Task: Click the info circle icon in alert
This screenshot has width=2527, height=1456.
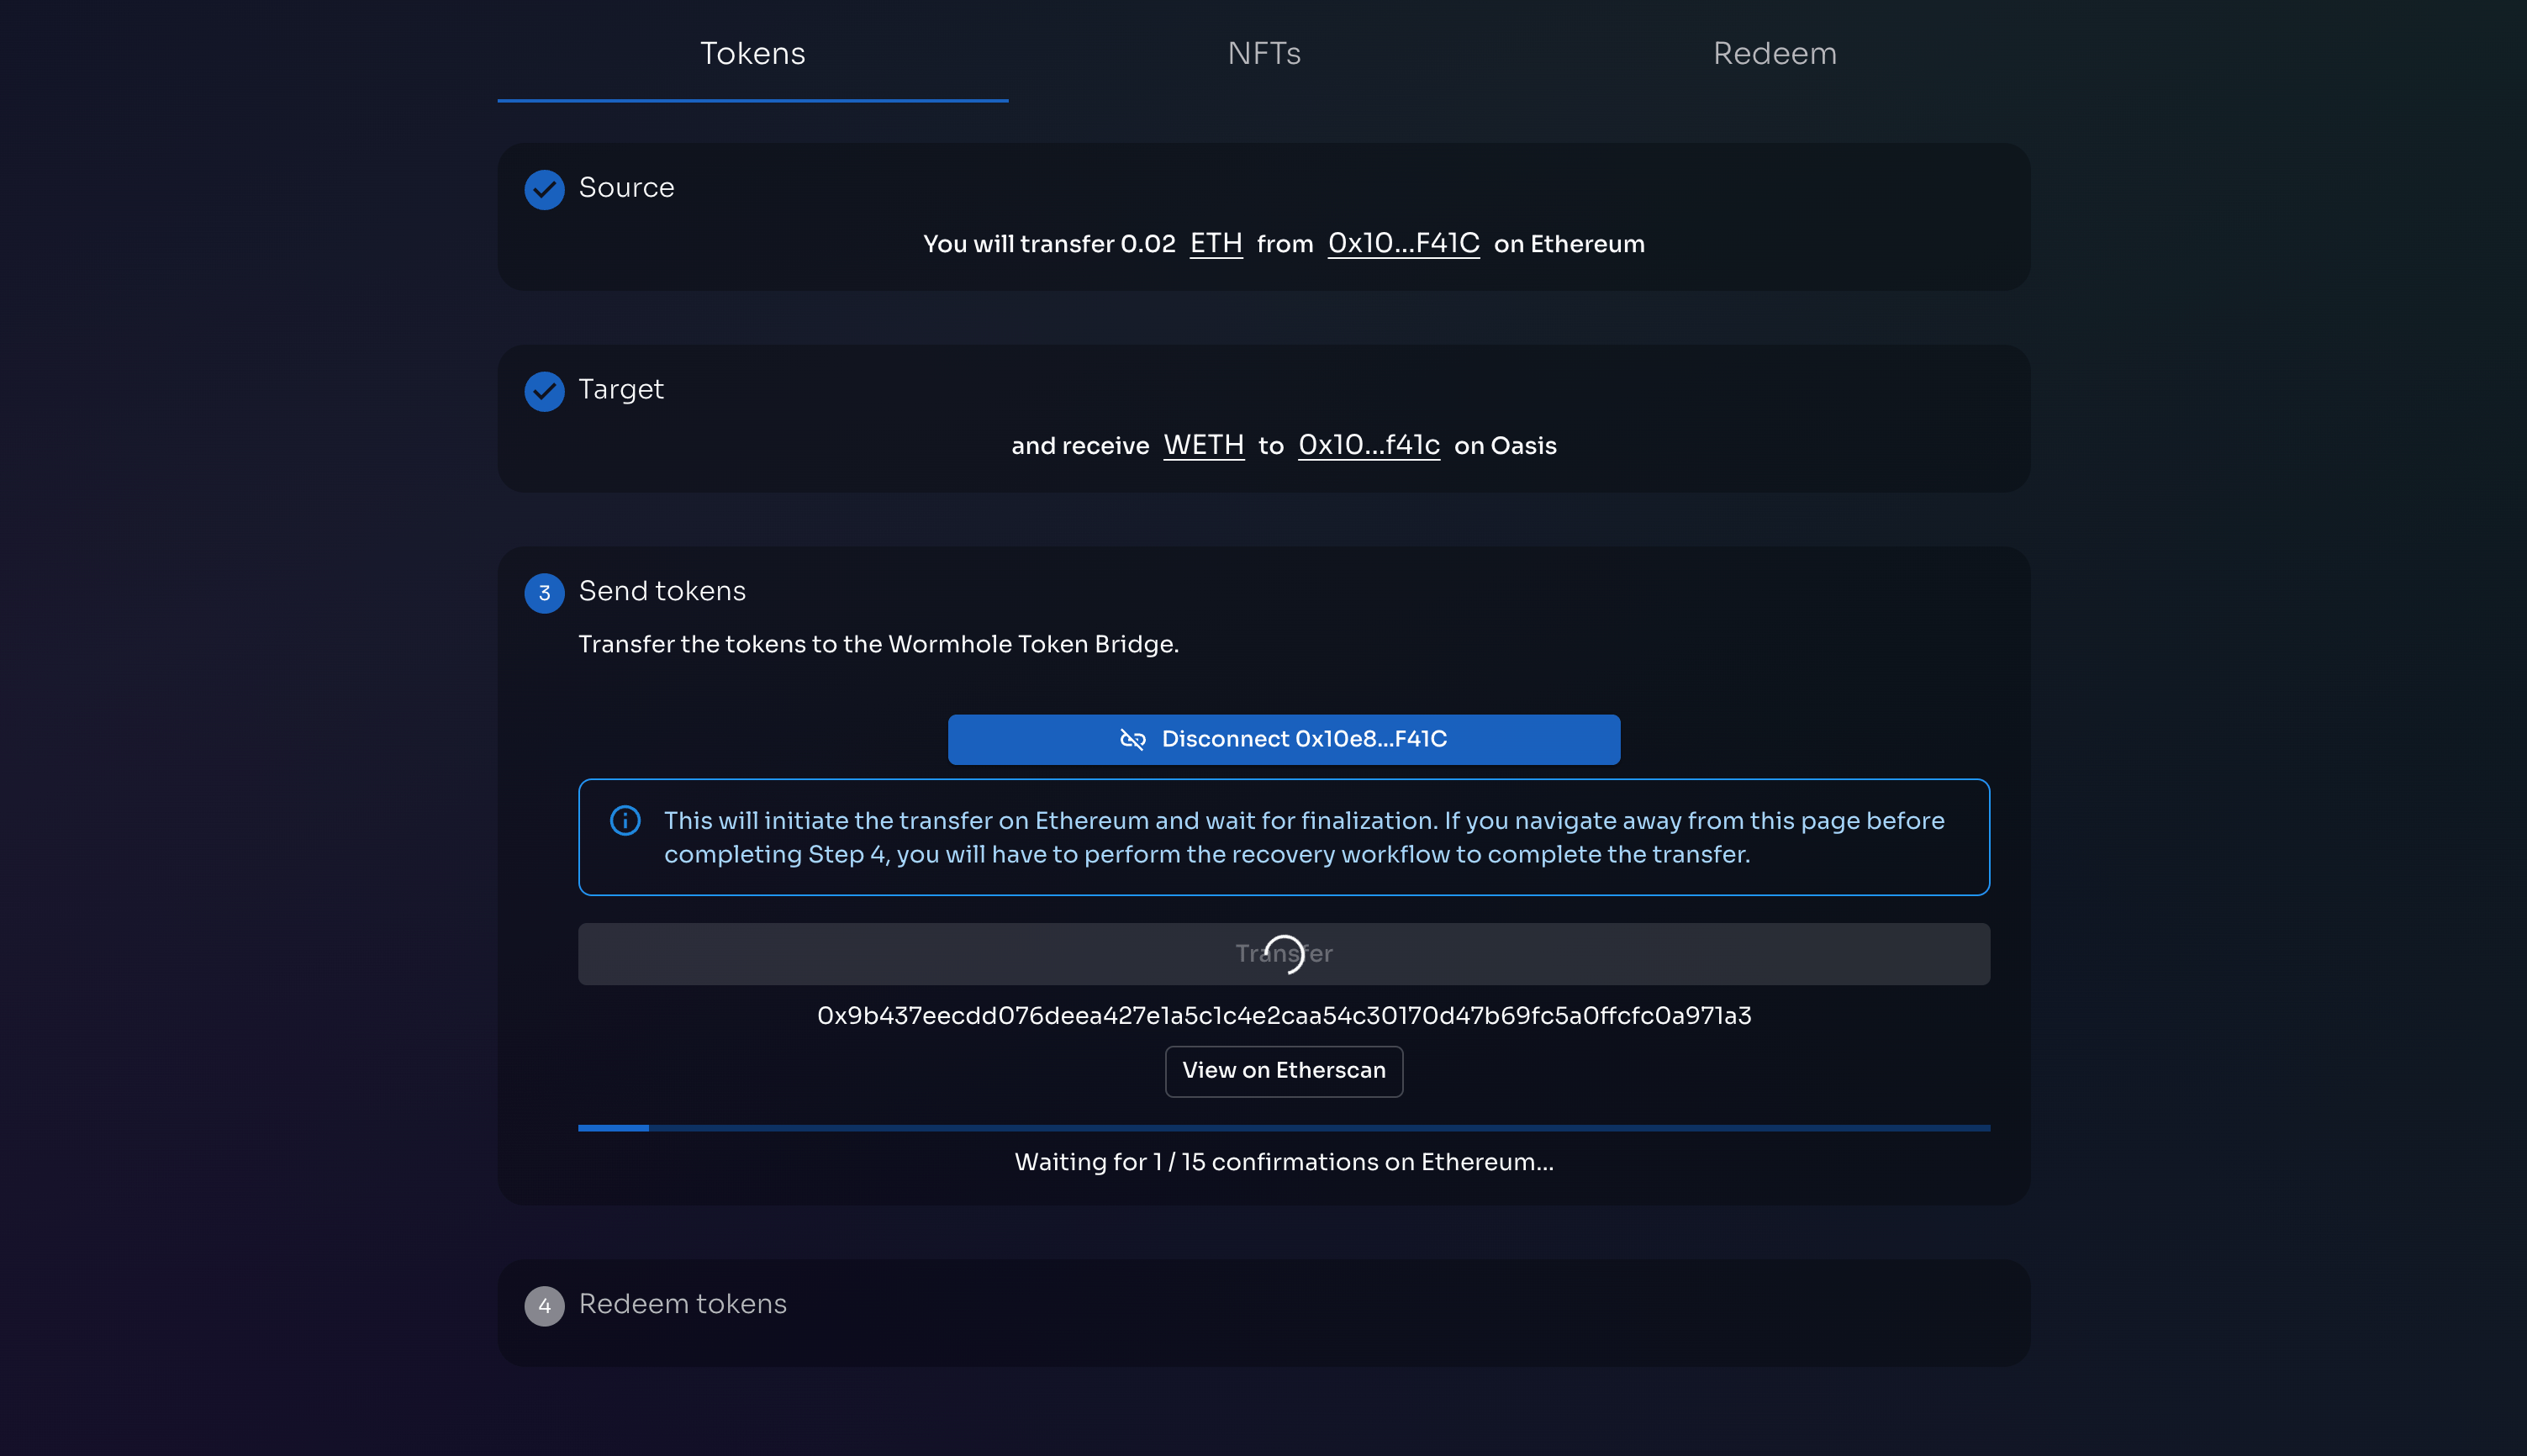Action: click(x=625, y=821)
